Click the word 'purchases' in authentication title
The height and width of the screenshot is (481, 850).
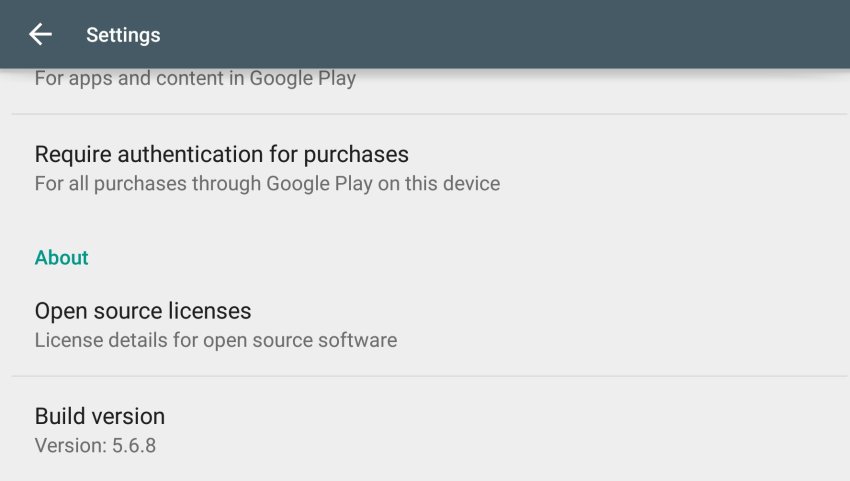tap(356, 155)
